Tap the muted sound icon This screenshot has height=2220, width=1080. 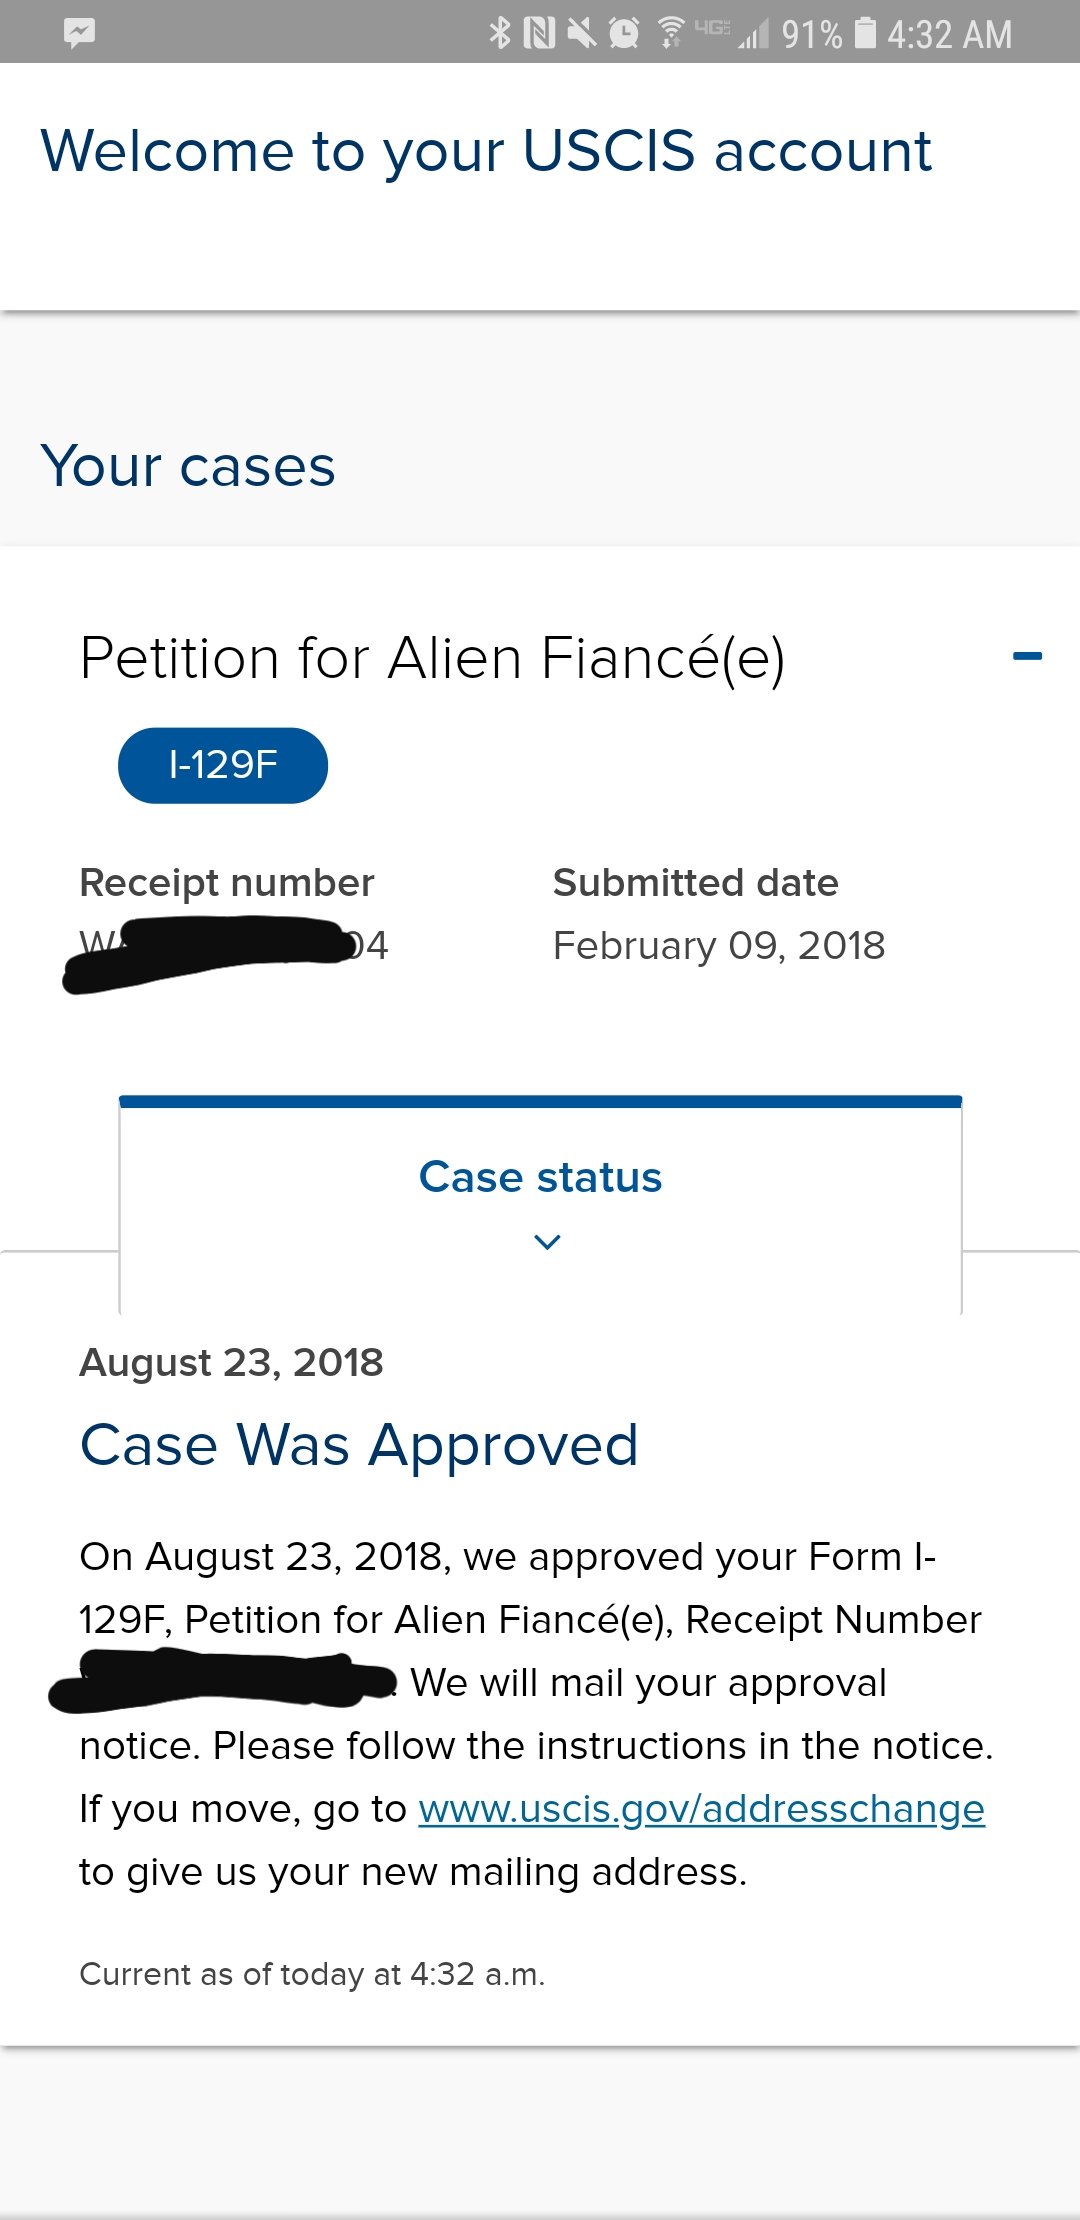(581, 33)
